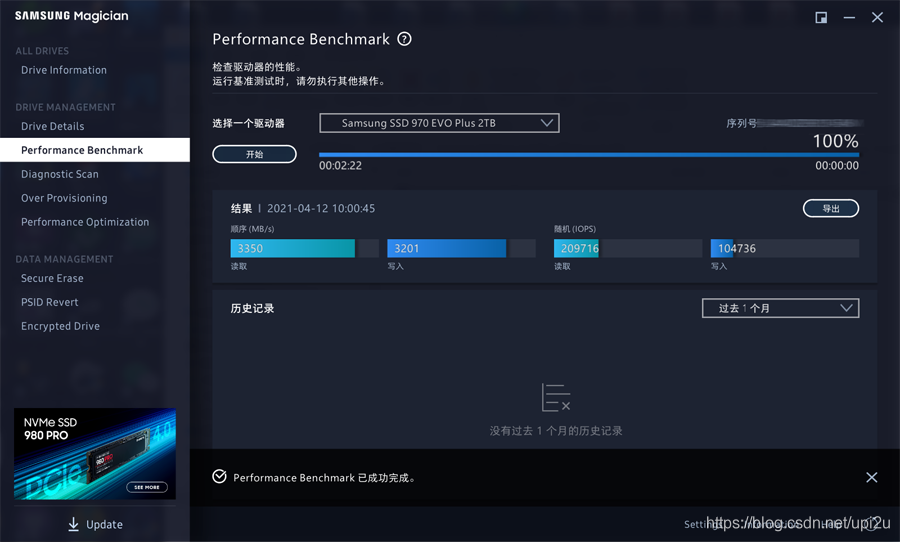Click the NVMe SSD 980 PRO banner
Screen dimensions: 900x542
coord(95,454)
